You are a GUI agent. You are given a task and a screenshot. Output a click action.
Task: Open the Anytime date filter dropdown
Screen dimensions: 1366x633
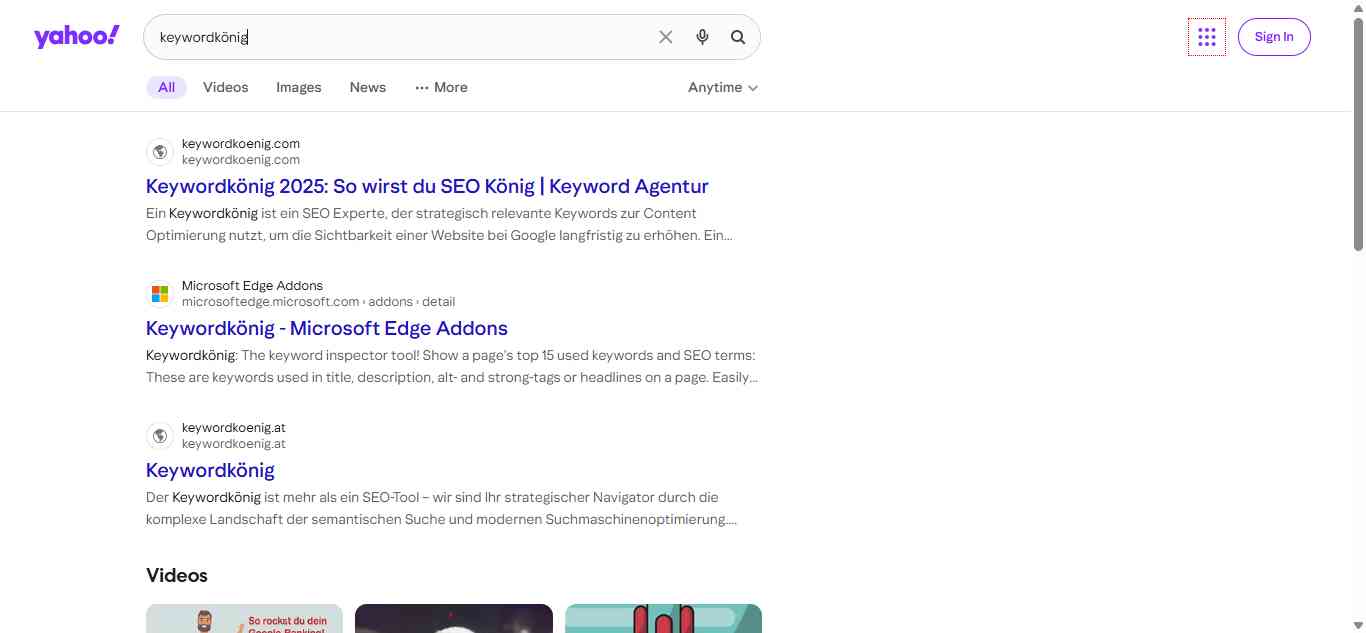[x=723, y=87]
